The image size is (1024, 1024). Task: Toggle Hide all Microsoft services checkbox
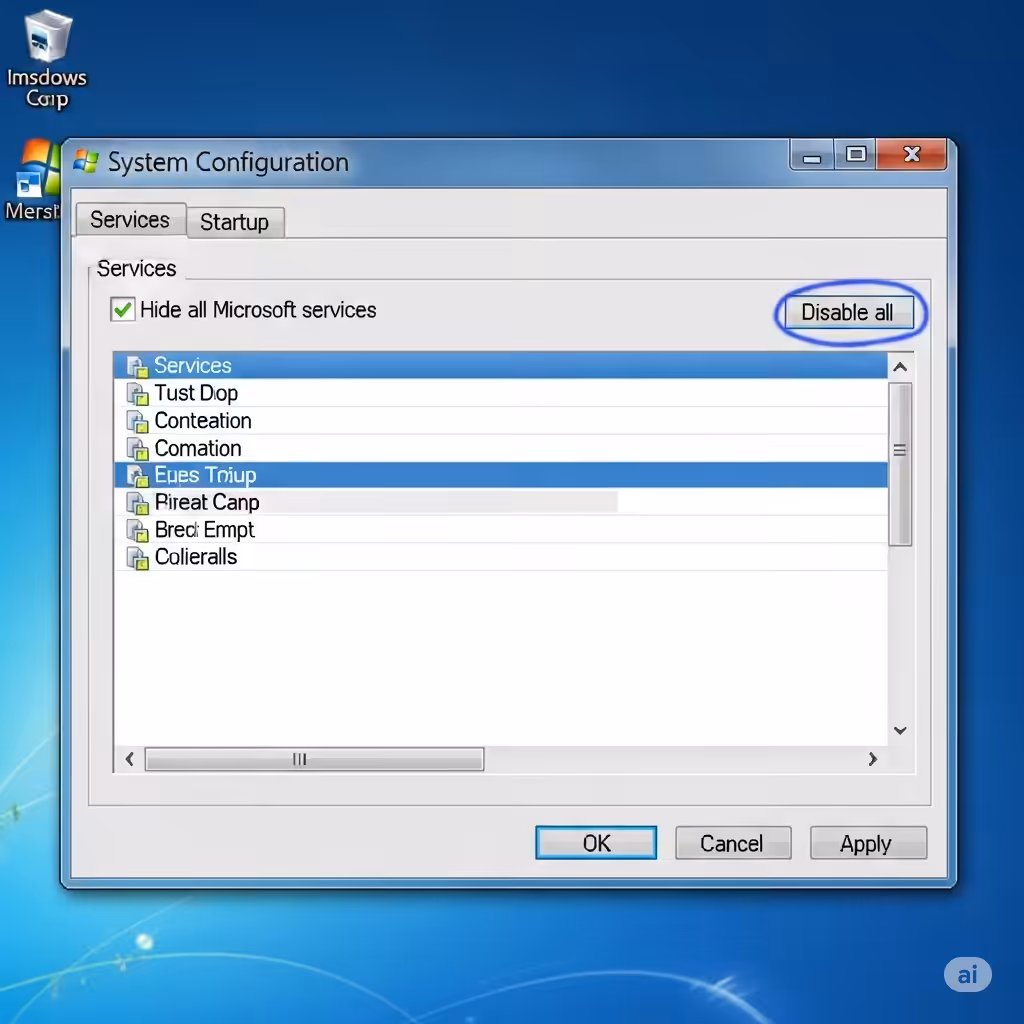coord(123,310)
